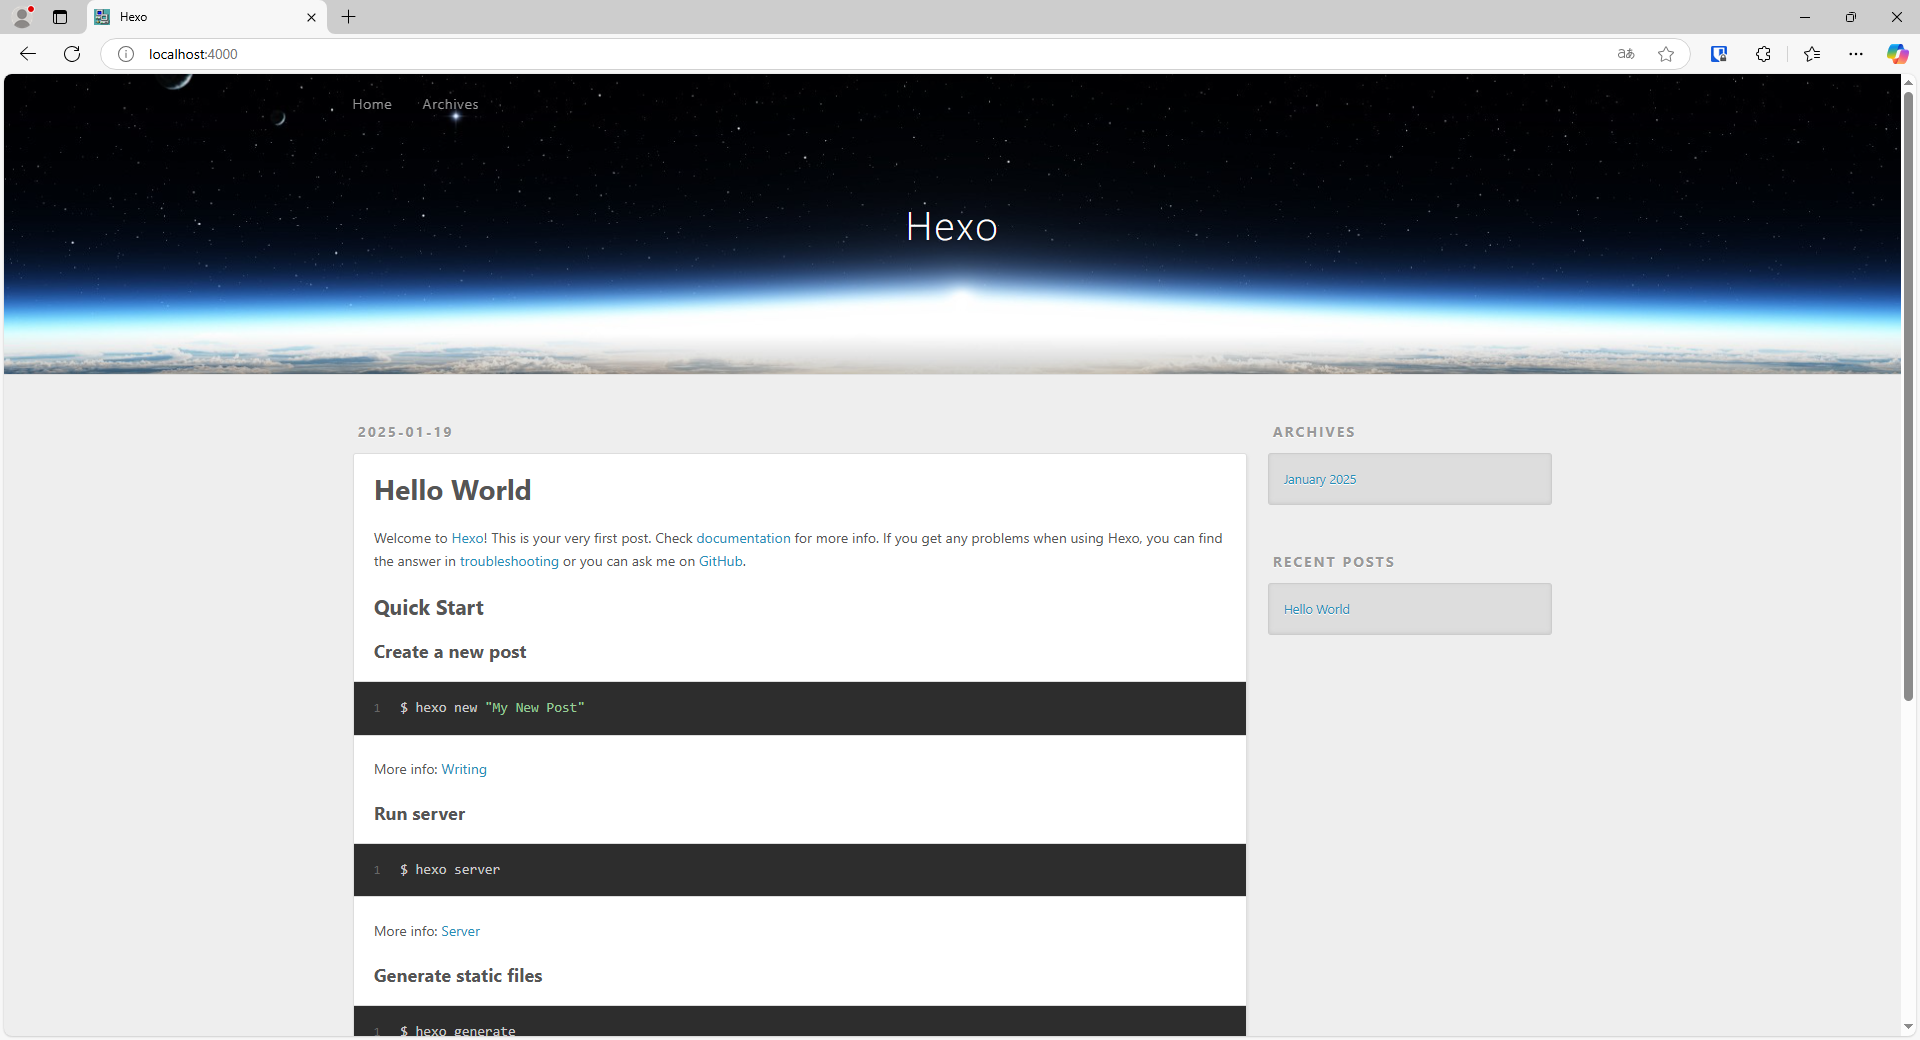Click the translate page icon
The width and height of the screenshot is (1920, 1040).
coord(1626,54)
